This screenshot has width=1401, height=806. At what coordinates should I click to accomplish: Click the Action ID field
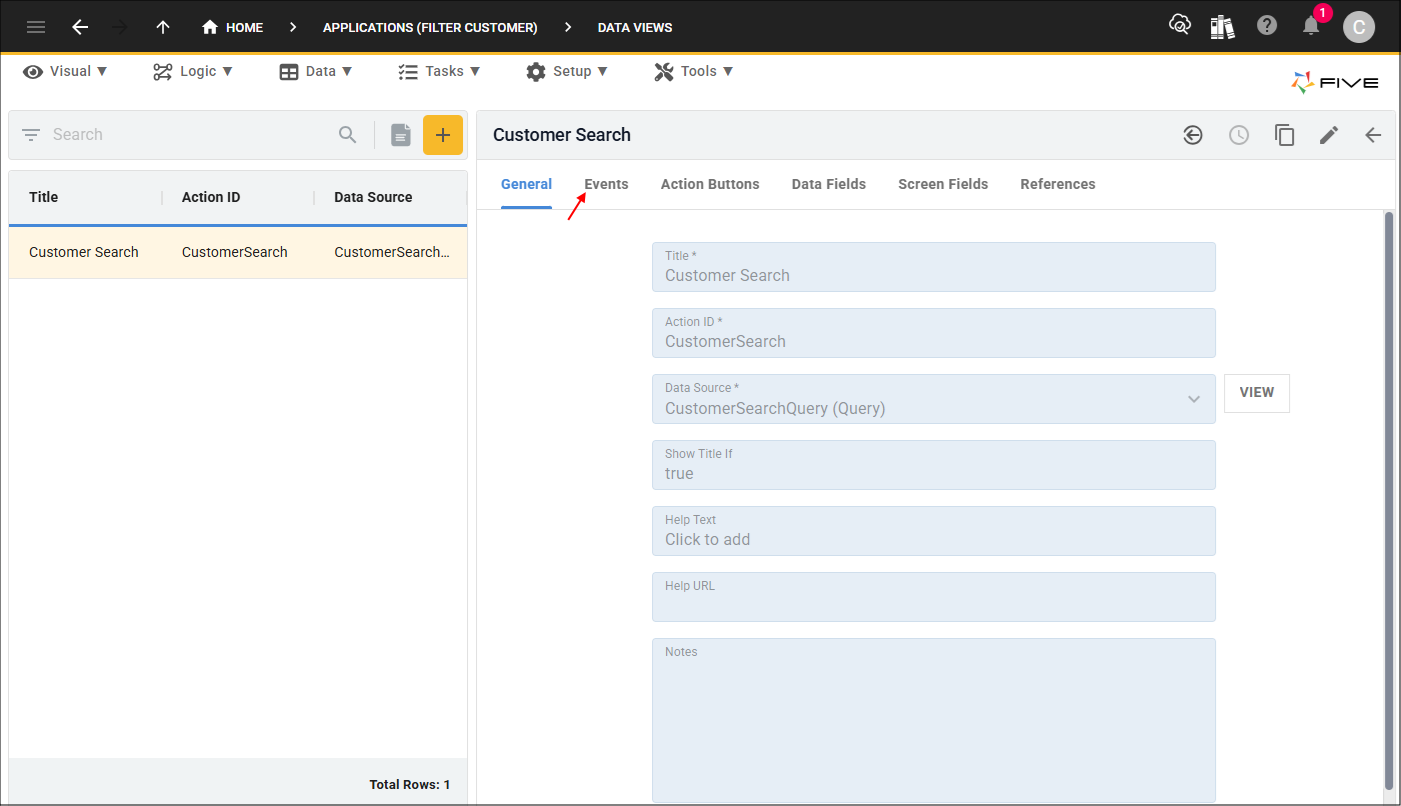(934, 333)
